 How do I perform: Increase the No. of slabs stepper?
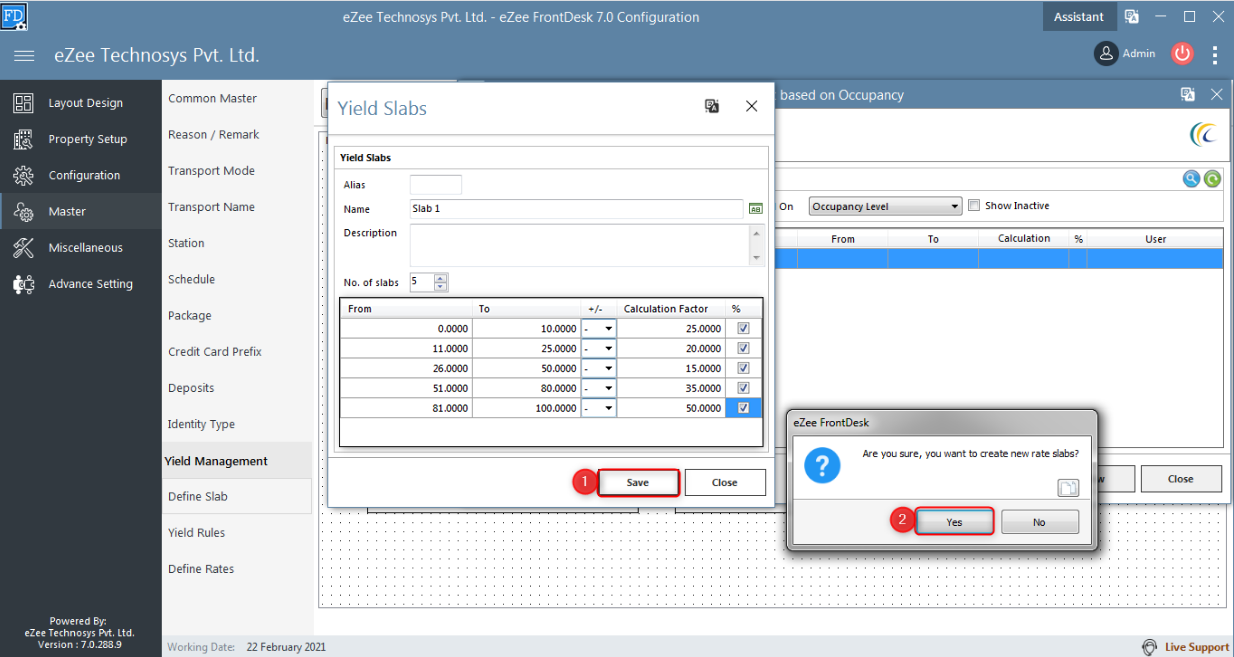[442, 278]
